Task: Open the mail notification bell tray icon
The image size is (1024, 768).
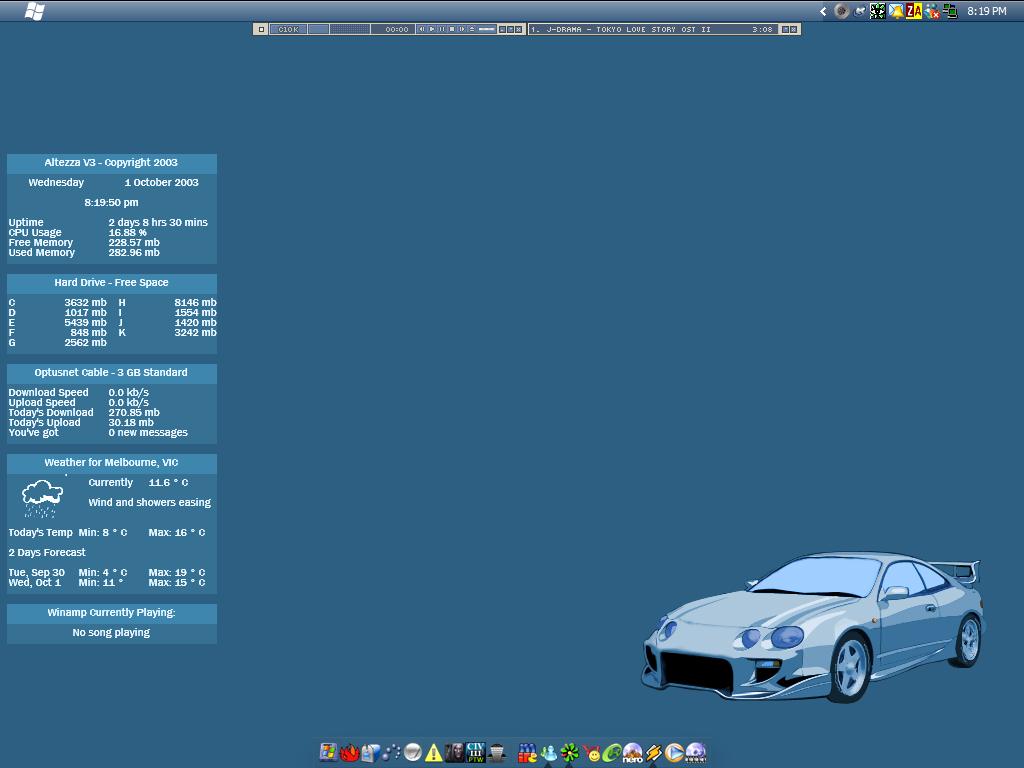Action: [896, 11]
